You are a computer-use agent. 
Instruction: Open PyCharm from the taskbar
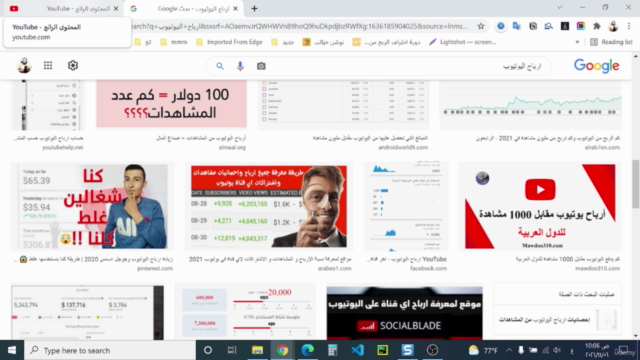[x=382, y=350]
